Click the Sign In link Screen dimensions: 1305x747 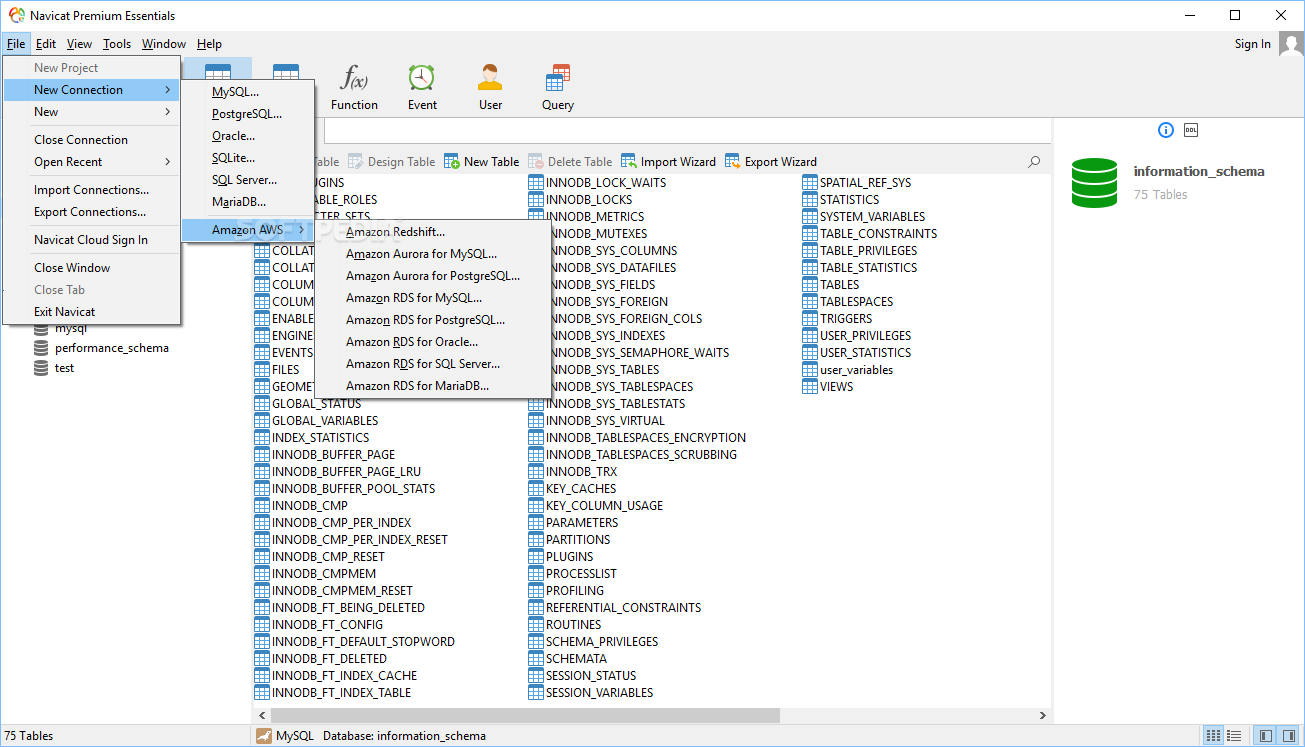pos(1252,44)
